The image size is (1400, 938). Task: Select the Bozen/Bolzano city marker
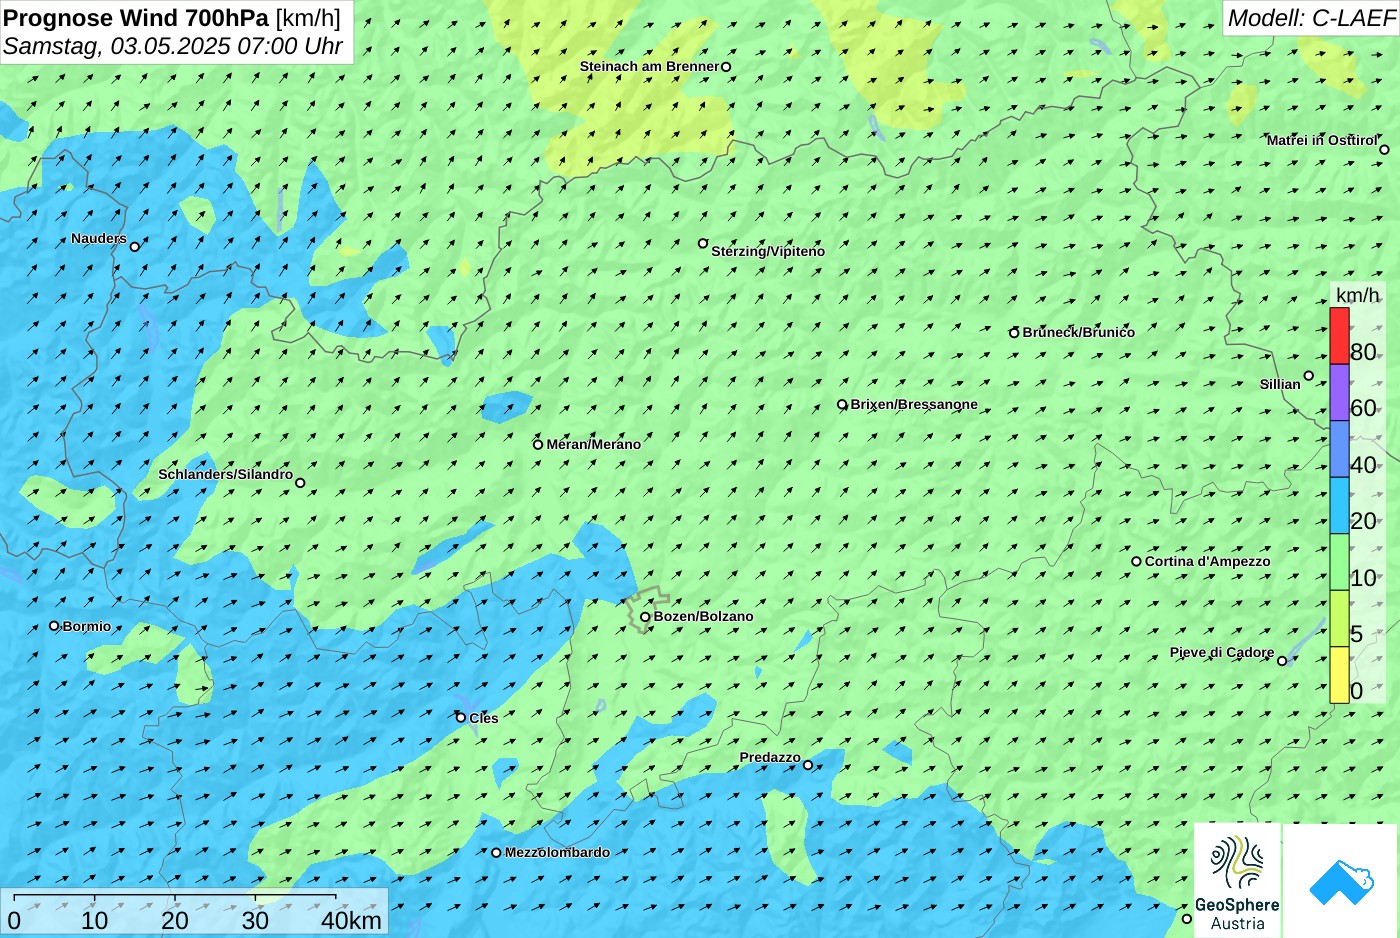645,617
